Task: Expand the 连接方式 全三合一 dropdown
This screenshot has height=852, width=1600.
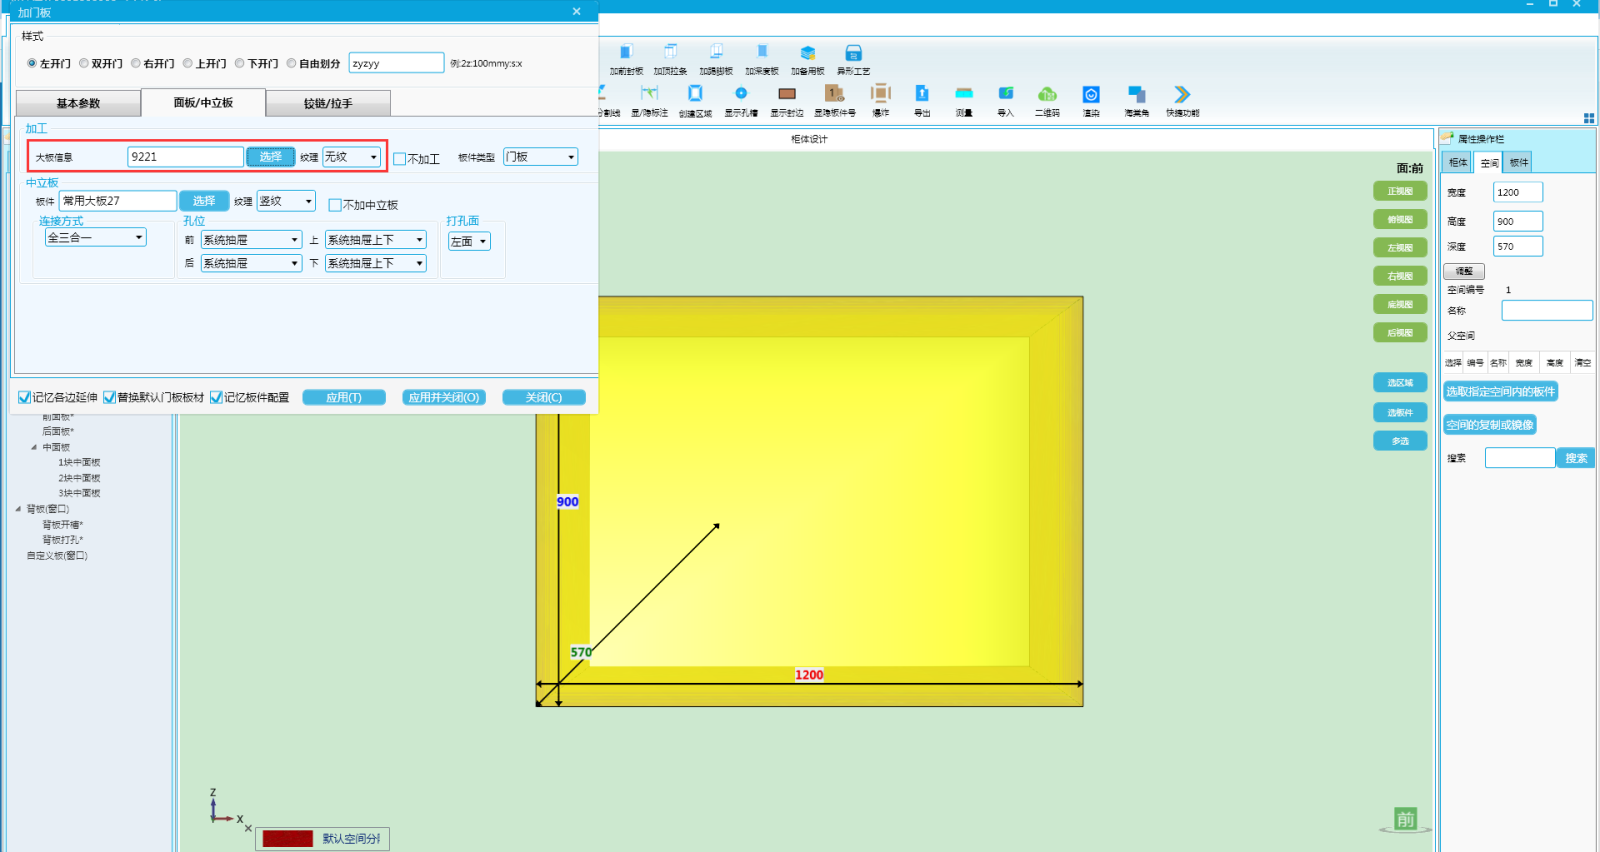Action: click(96, 237)
